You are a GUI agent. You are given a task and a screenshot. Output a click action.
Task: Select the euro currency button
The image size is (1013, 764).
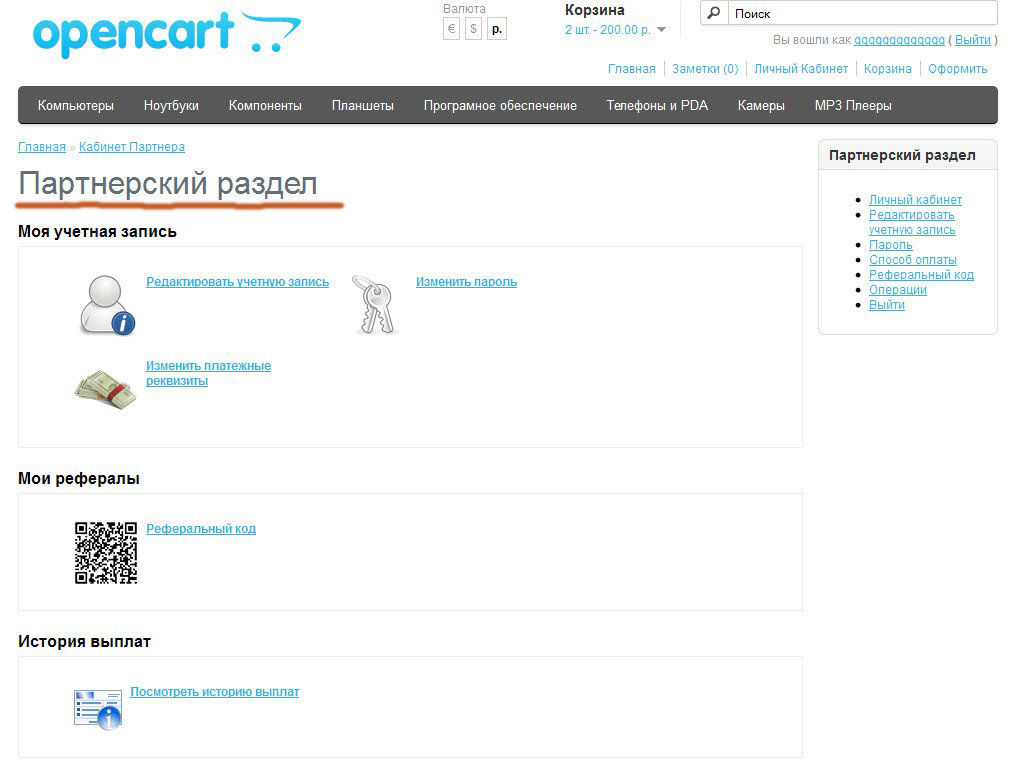click(x=451, y=29)
